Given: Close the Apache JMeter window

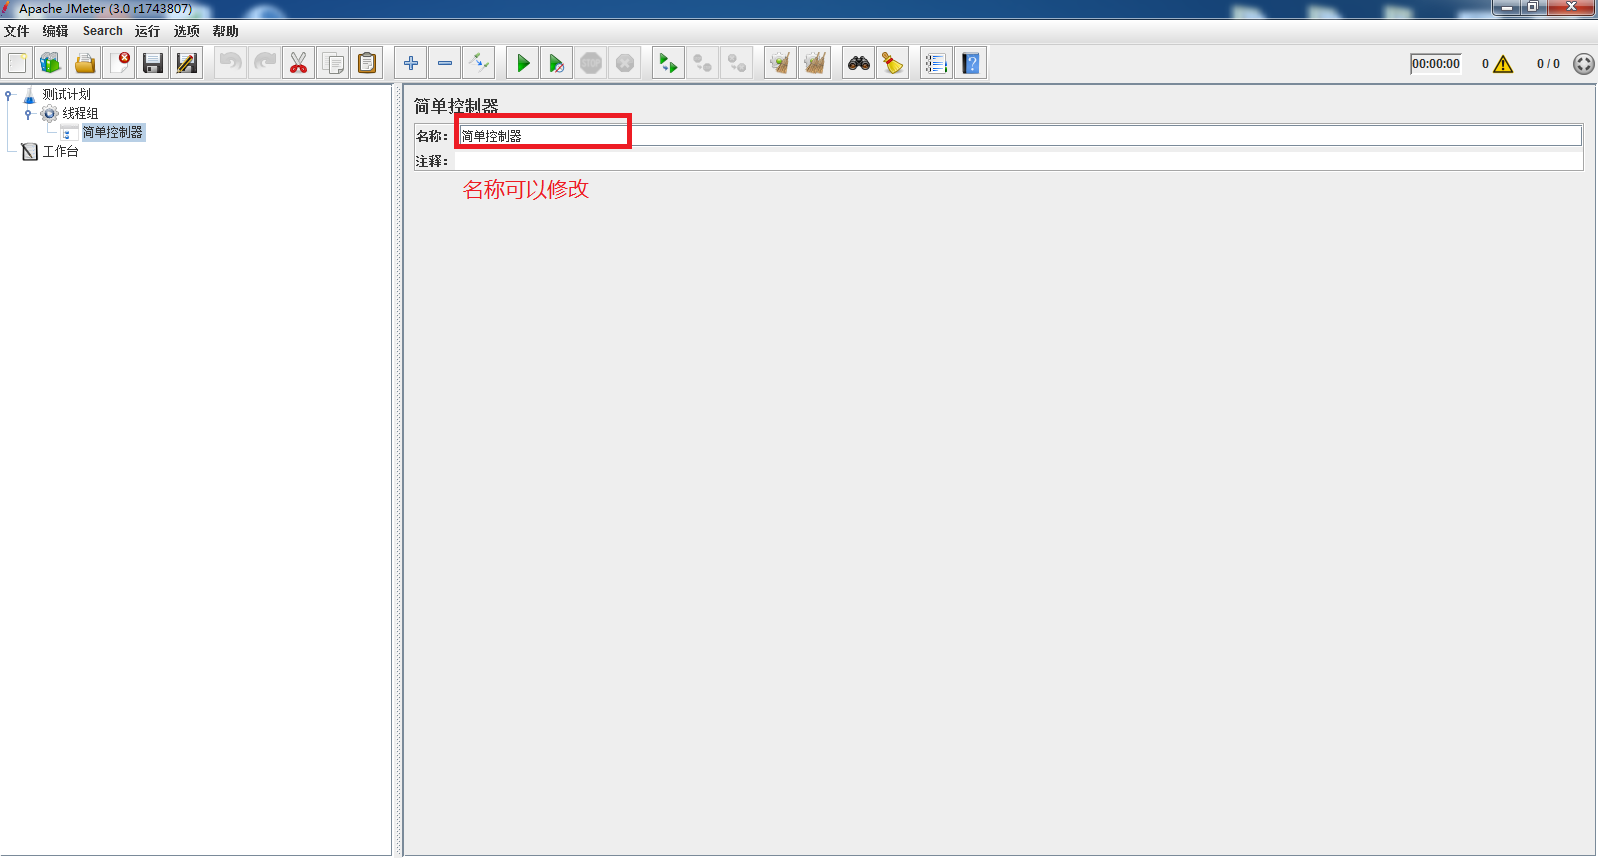Looking at the screenshot, I should click(x=1572, y=7).
